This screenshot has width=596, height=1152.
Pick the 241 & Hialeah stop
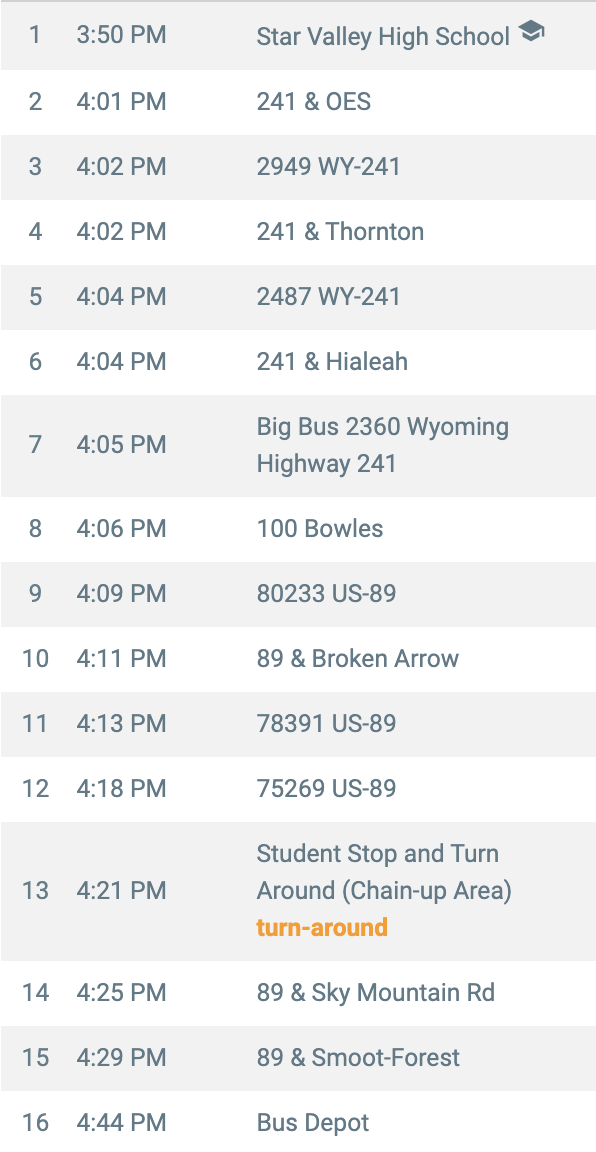[x=298, y=362]
